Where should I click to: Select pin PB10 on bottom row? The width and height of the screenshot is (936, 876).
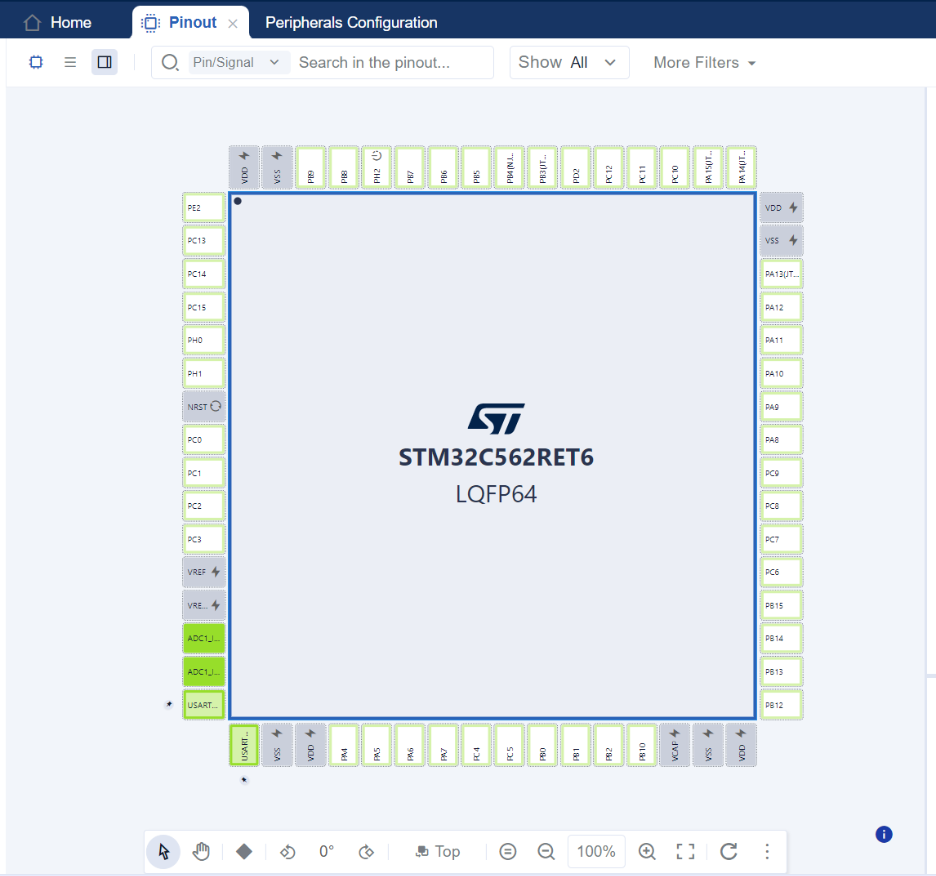[x=642, y=745]
